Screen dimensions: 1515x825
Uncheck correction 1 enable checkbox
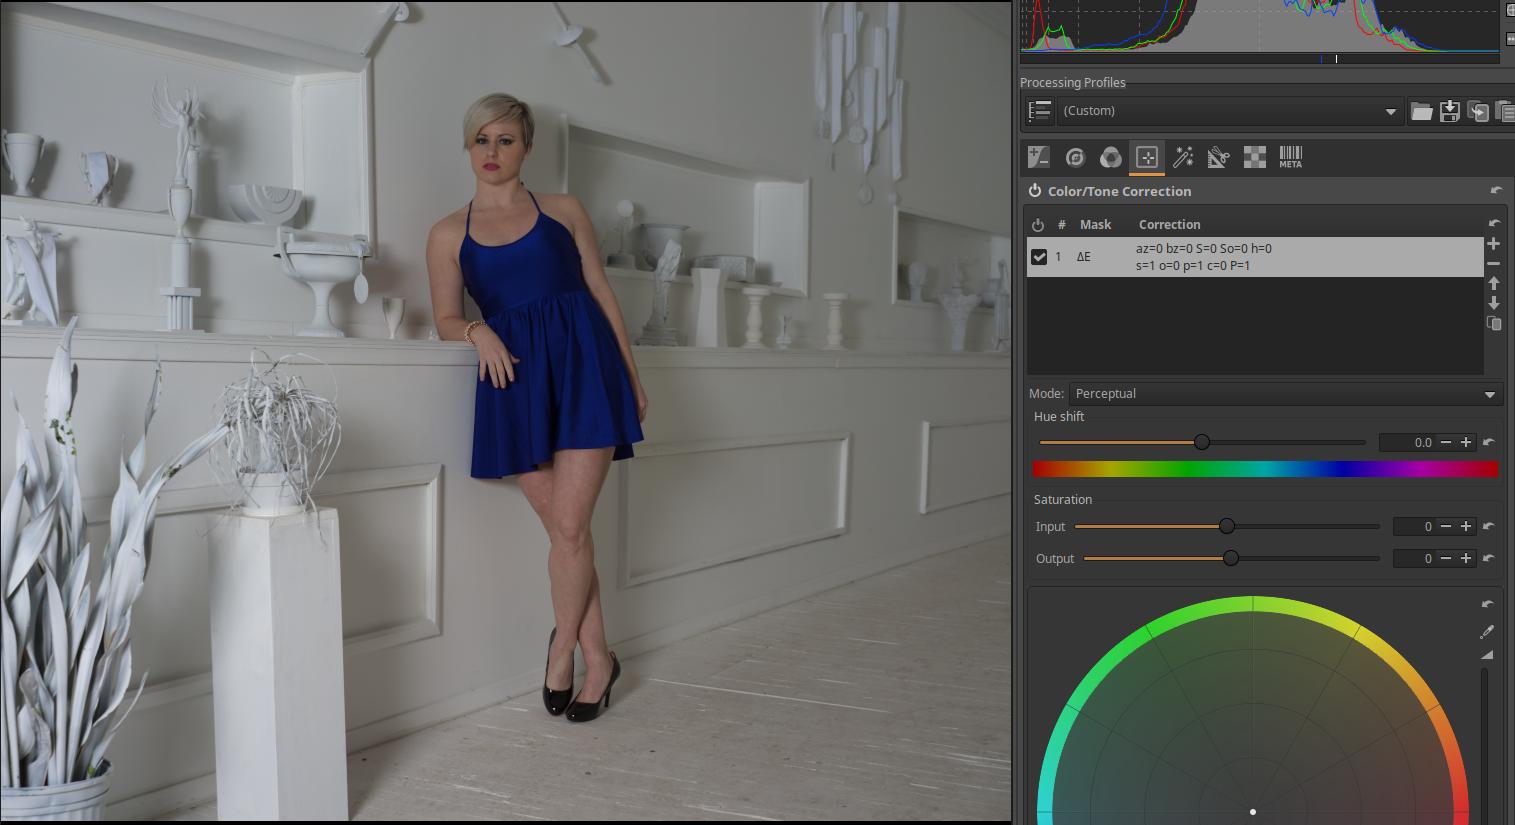[1039, 257]
